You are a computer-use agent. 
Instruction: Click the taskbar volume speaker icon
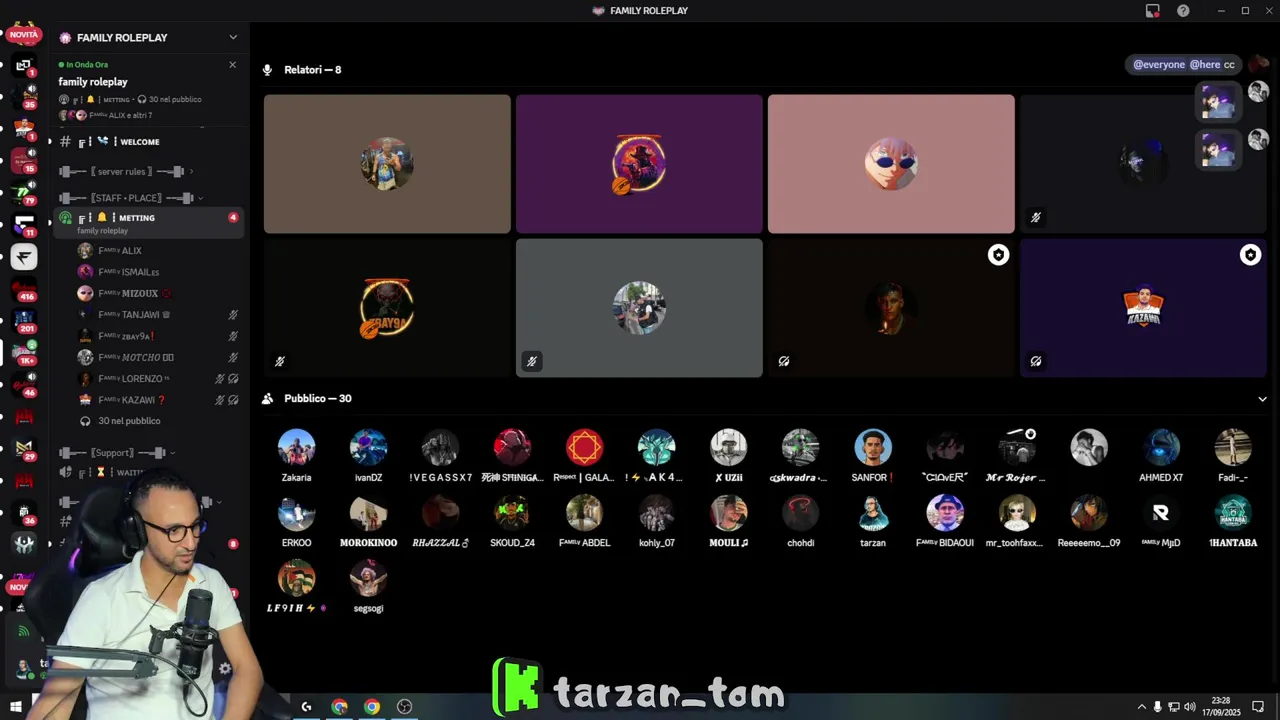pyautogui.click(x=1190, y=707)
